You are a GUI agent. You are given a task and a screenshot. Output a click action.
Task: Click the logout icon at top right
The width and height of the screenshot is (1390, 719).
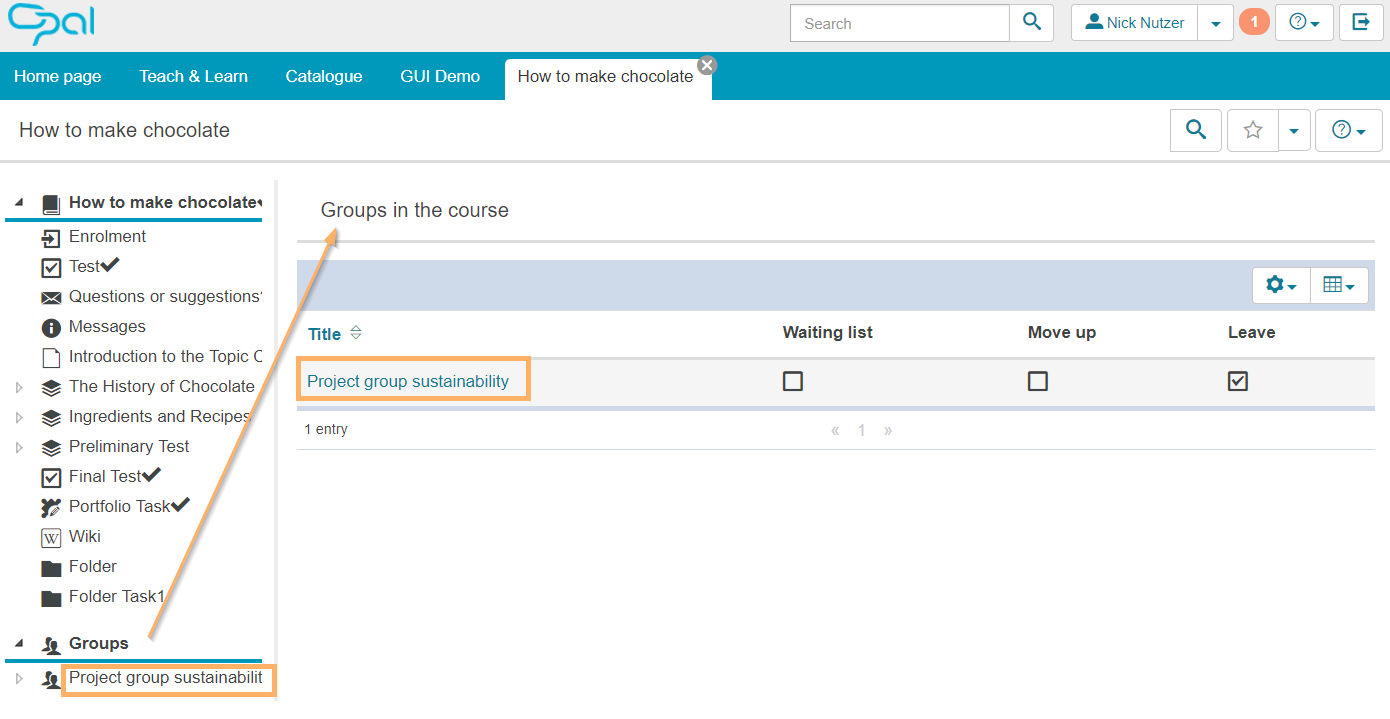1361,22
